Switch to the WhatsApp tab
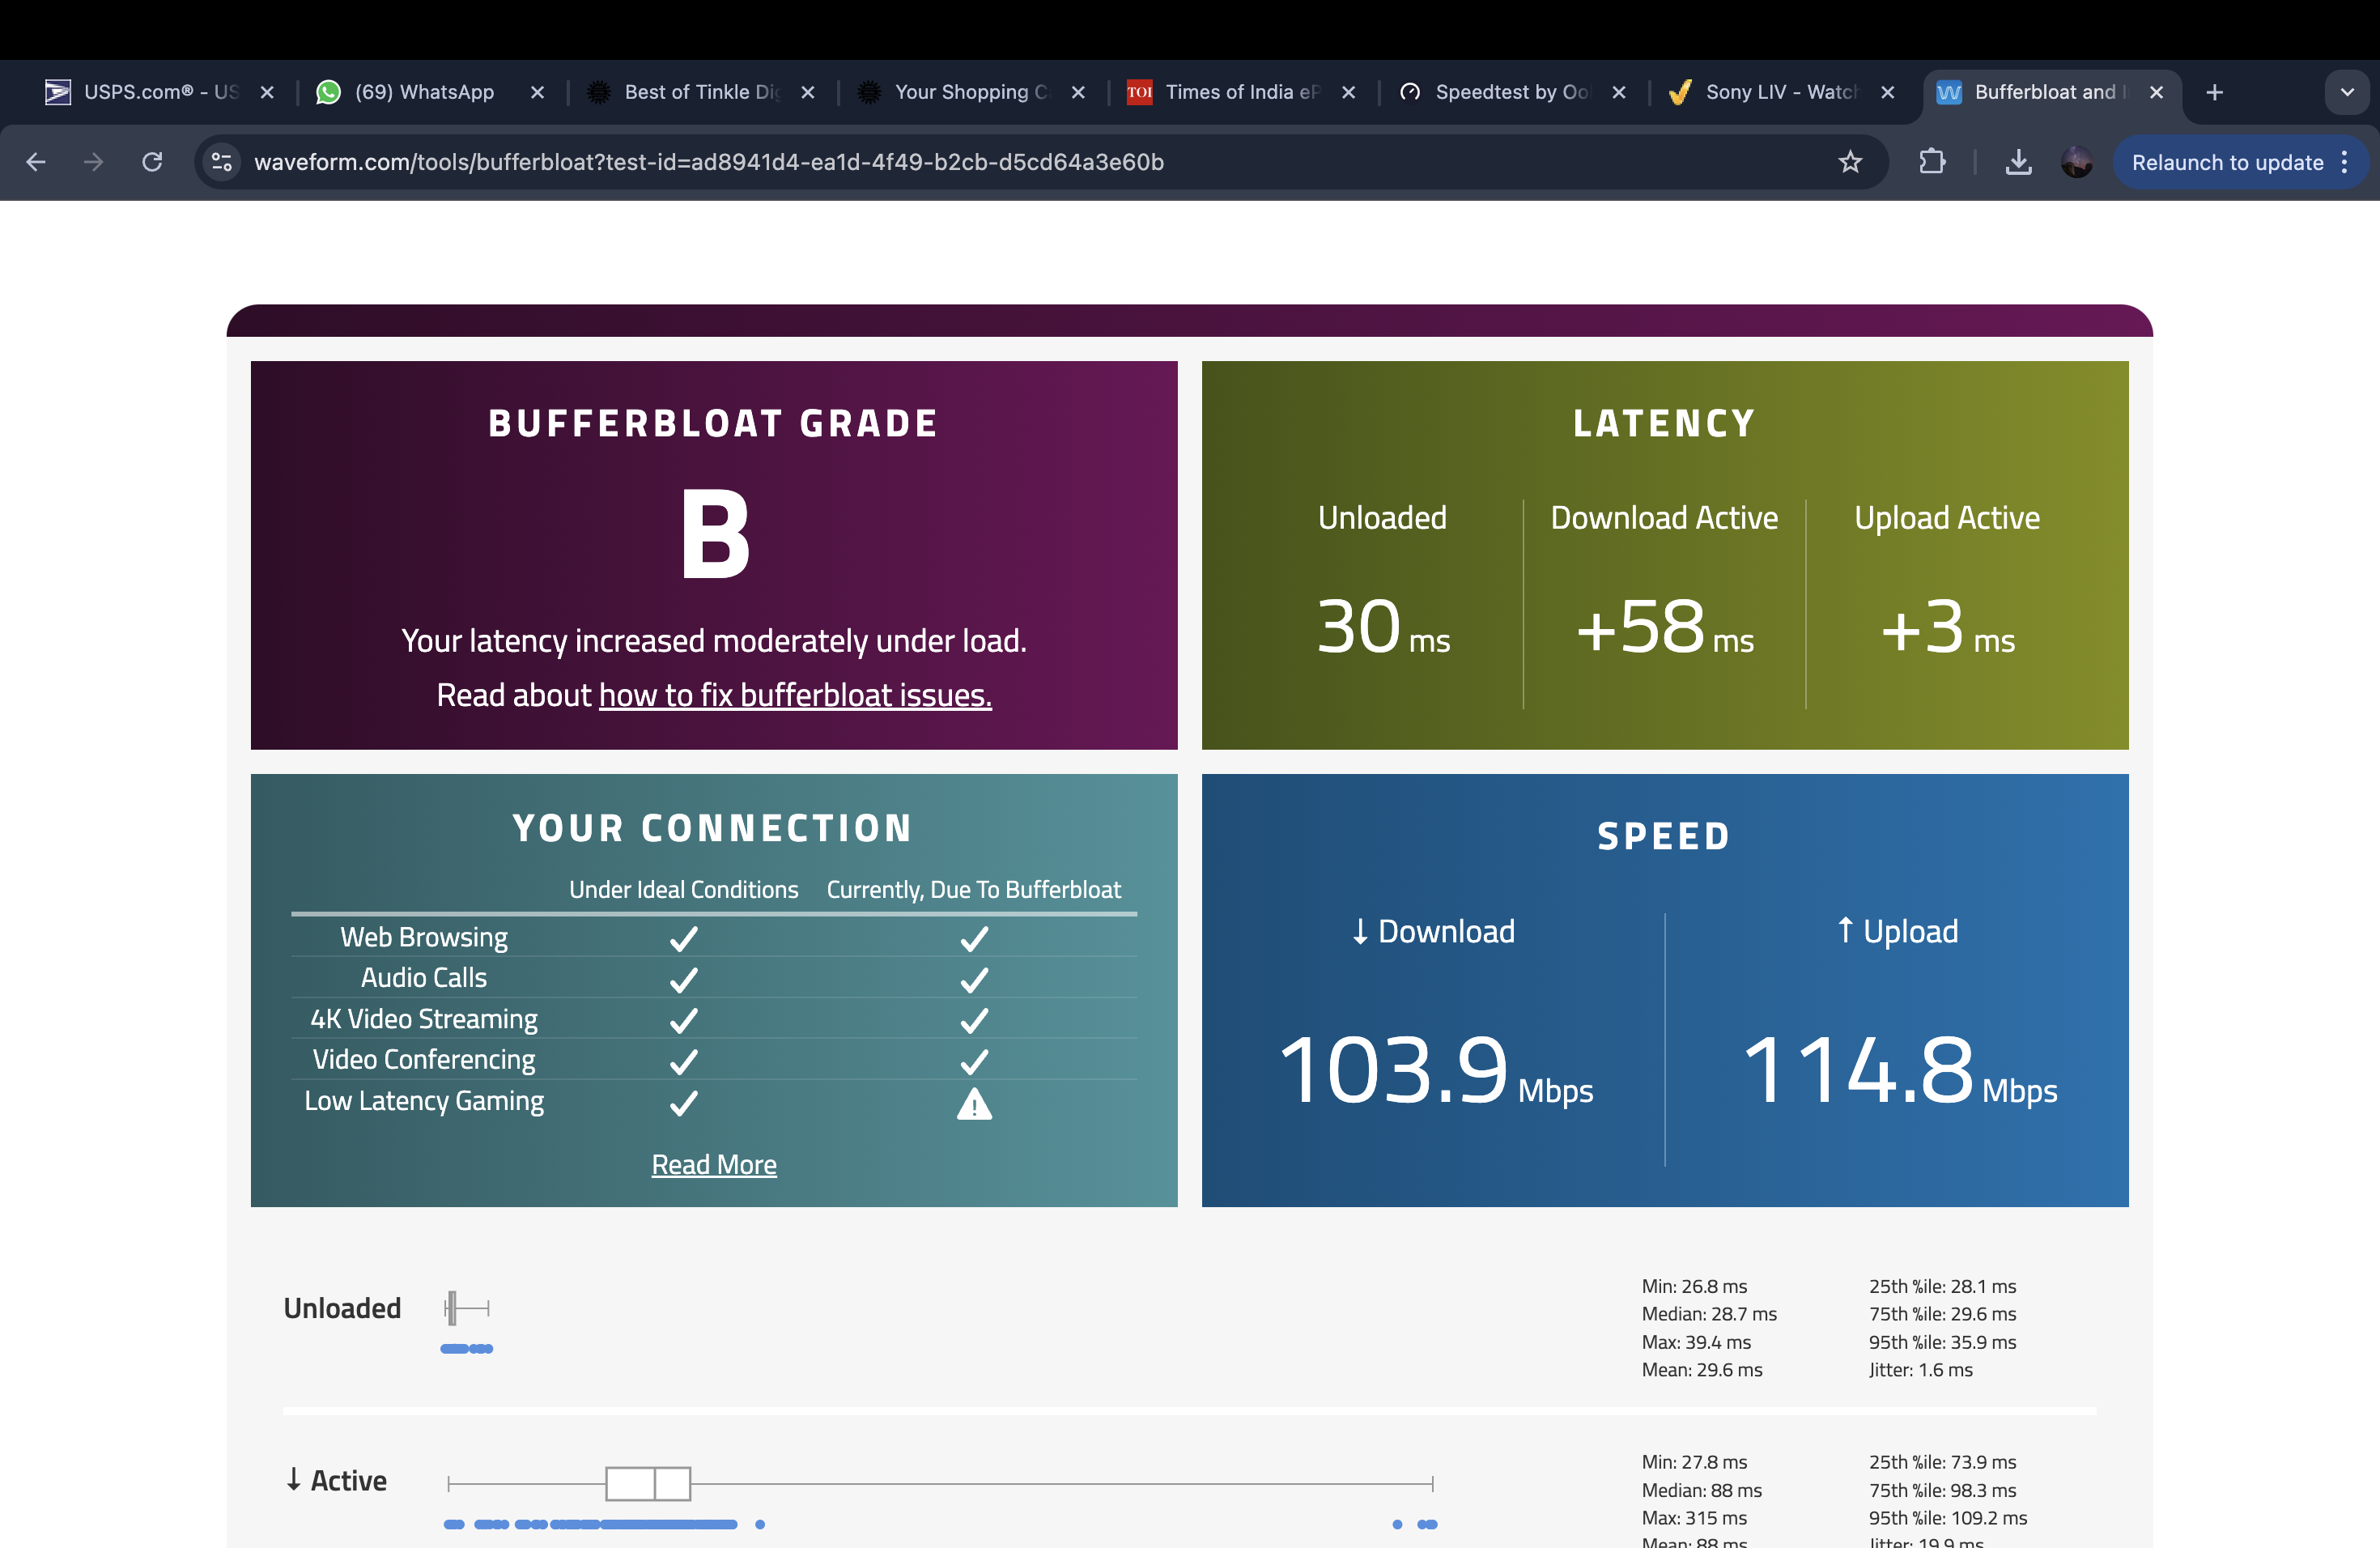This screenshot has width=2380, height=1548. click(x=424, y=92)
